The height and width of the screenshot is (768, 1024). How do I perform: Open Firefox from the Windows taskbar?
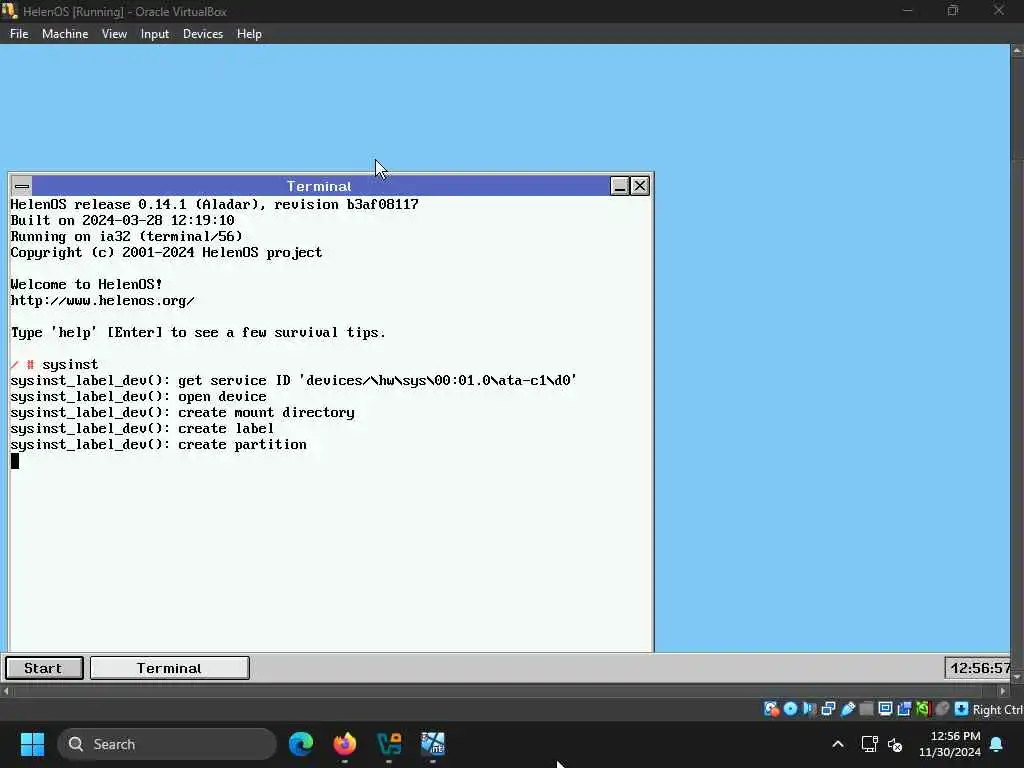pos(345,744)
